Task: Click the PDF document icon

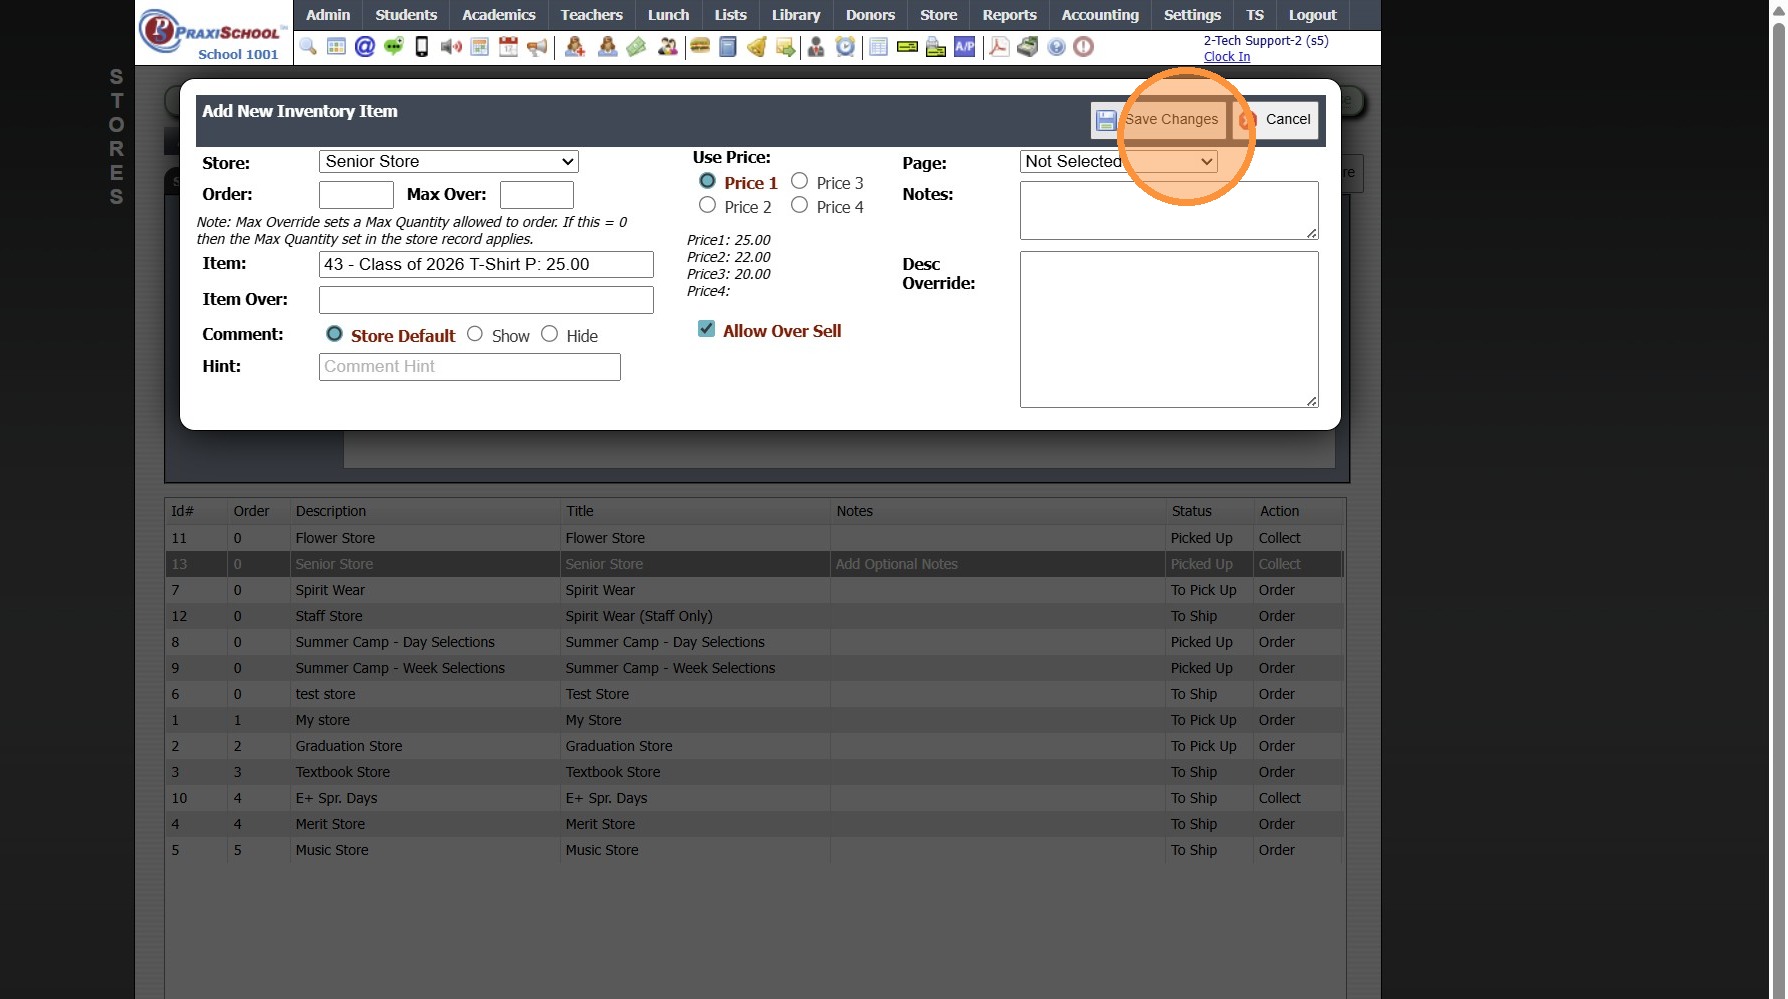Action: (999, 47)
